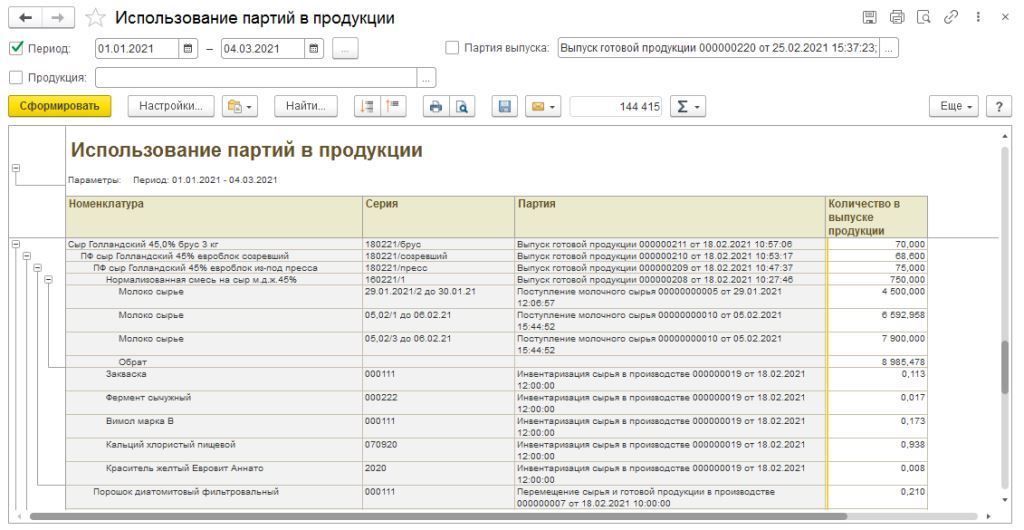The height and width of the screenshot is (530, 1024).
Task: Select Продукция value via ellipsis button
Action: pyautogui.click(x=426, y=78)
